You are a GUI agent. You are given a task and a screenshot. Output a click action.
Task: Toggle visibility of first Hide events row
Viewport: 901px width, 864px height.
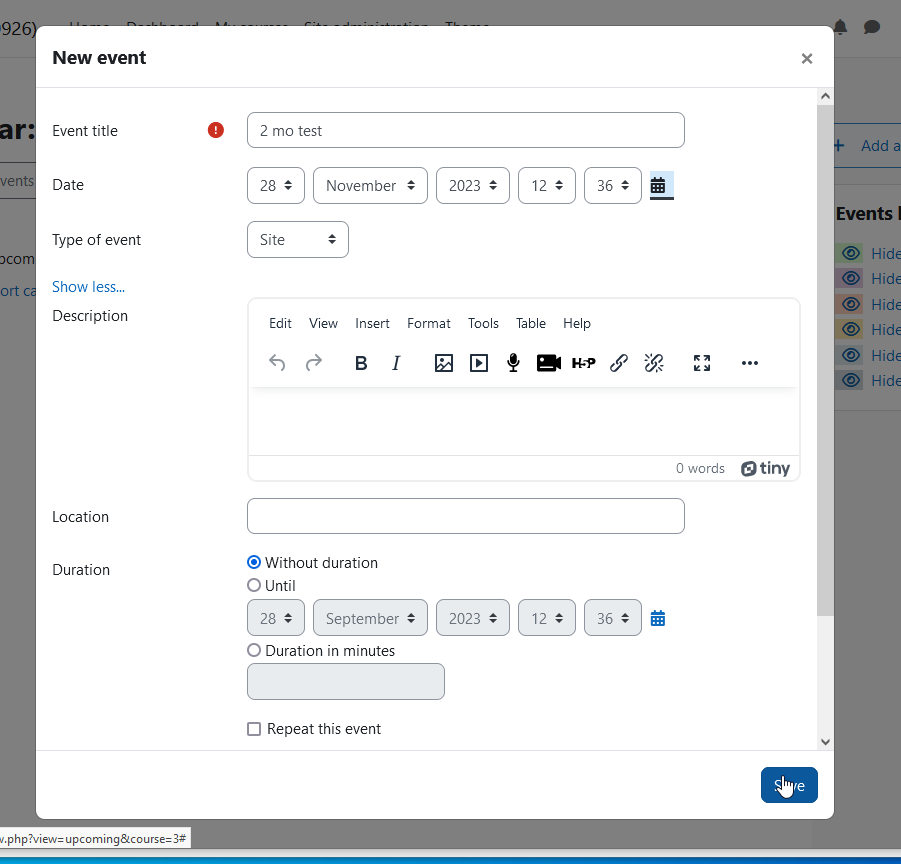(x=851, y=253)
